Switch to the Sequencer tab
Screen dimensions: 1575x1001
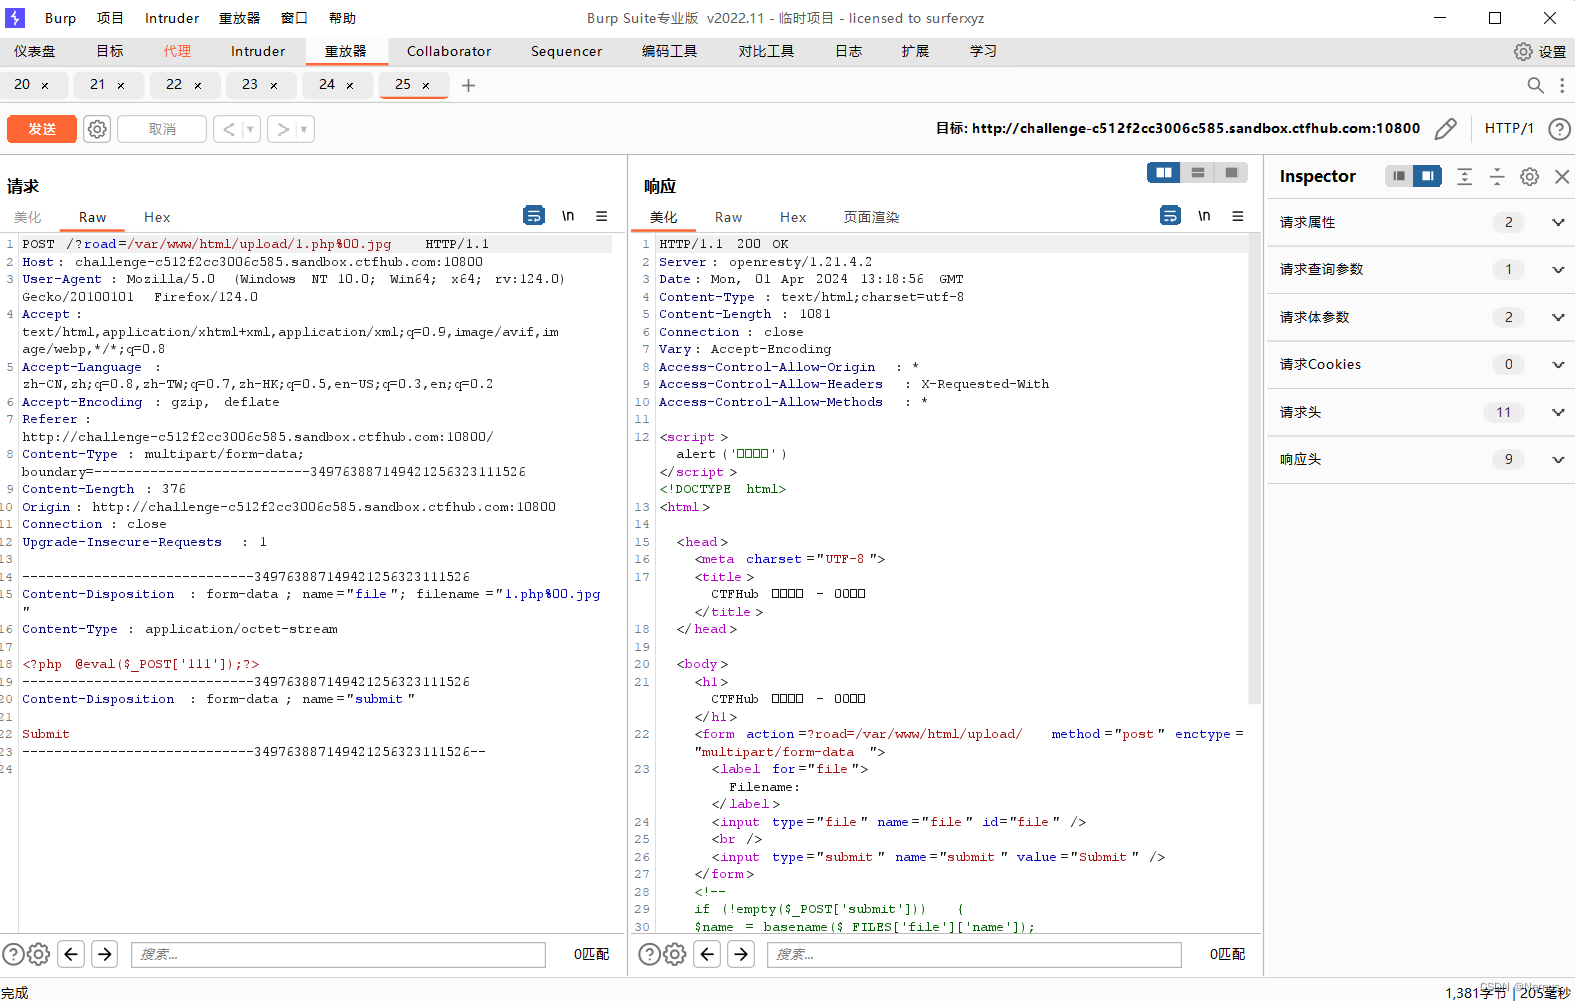[x=566, y=51]
